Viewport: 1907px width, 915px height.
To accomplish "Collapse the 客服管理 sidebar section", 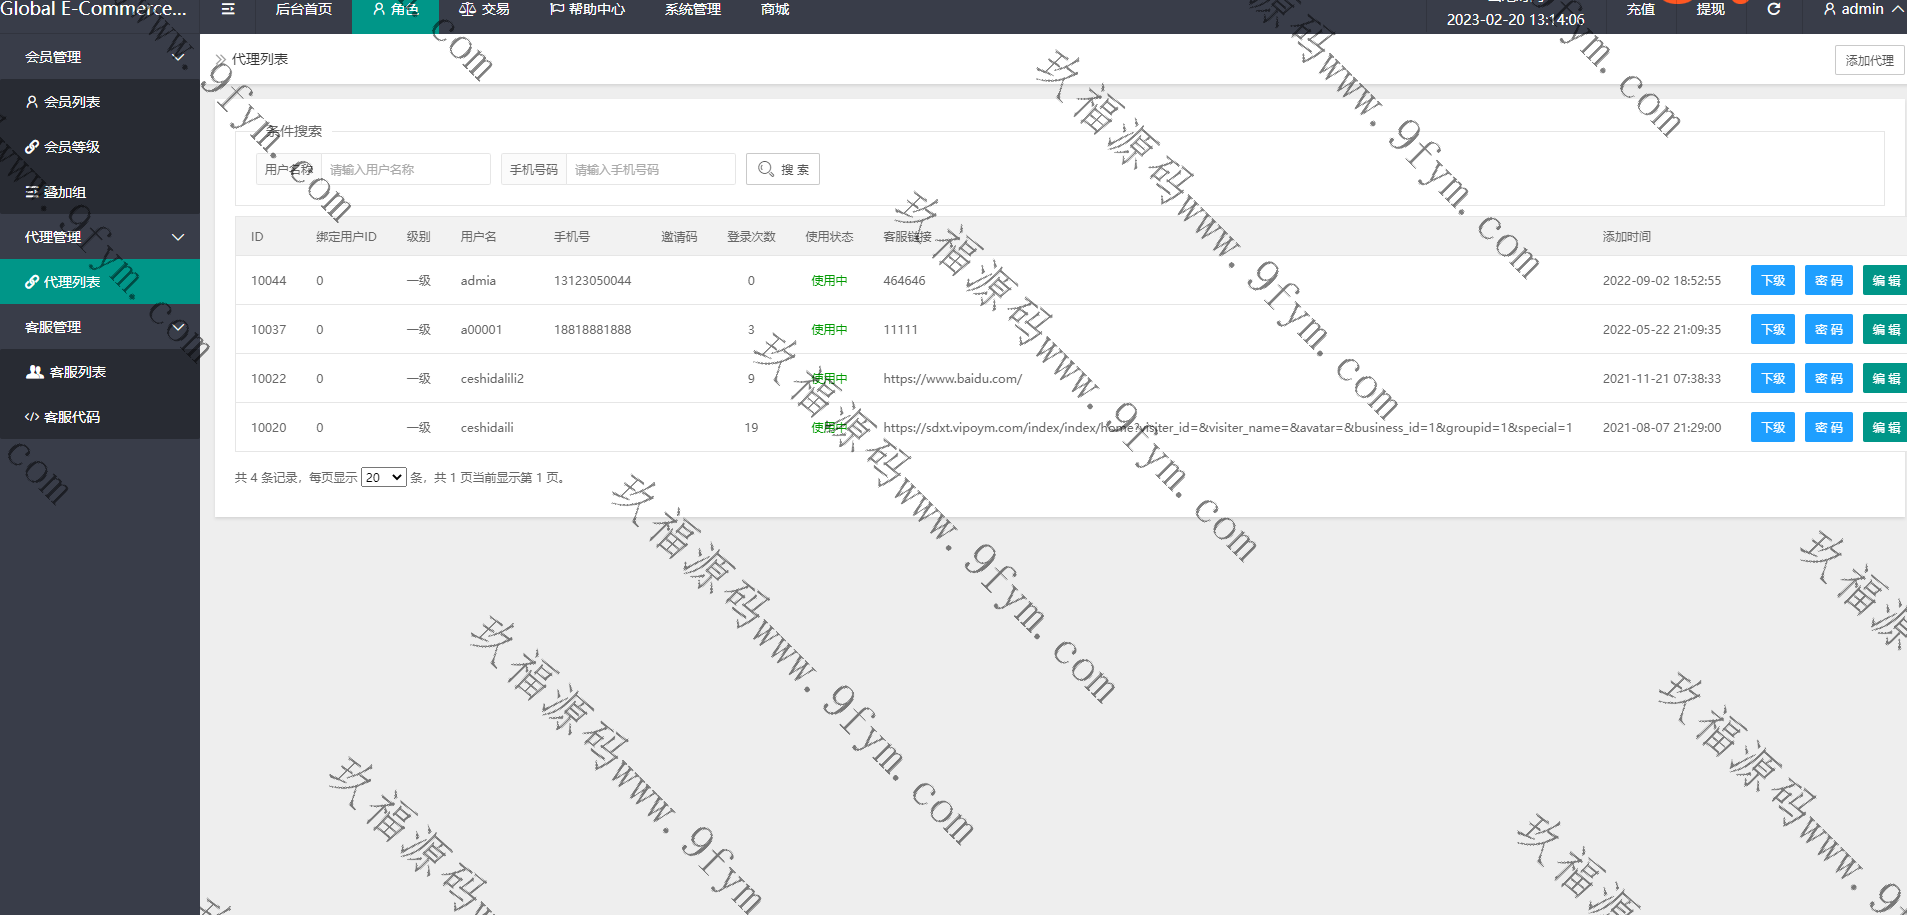I will [100, 327].
